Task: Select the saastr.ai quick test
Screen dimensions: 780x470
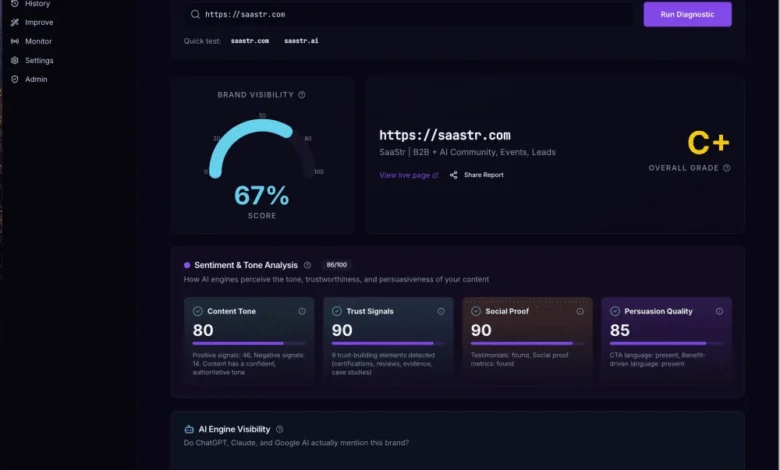Action: coord(301,41)
